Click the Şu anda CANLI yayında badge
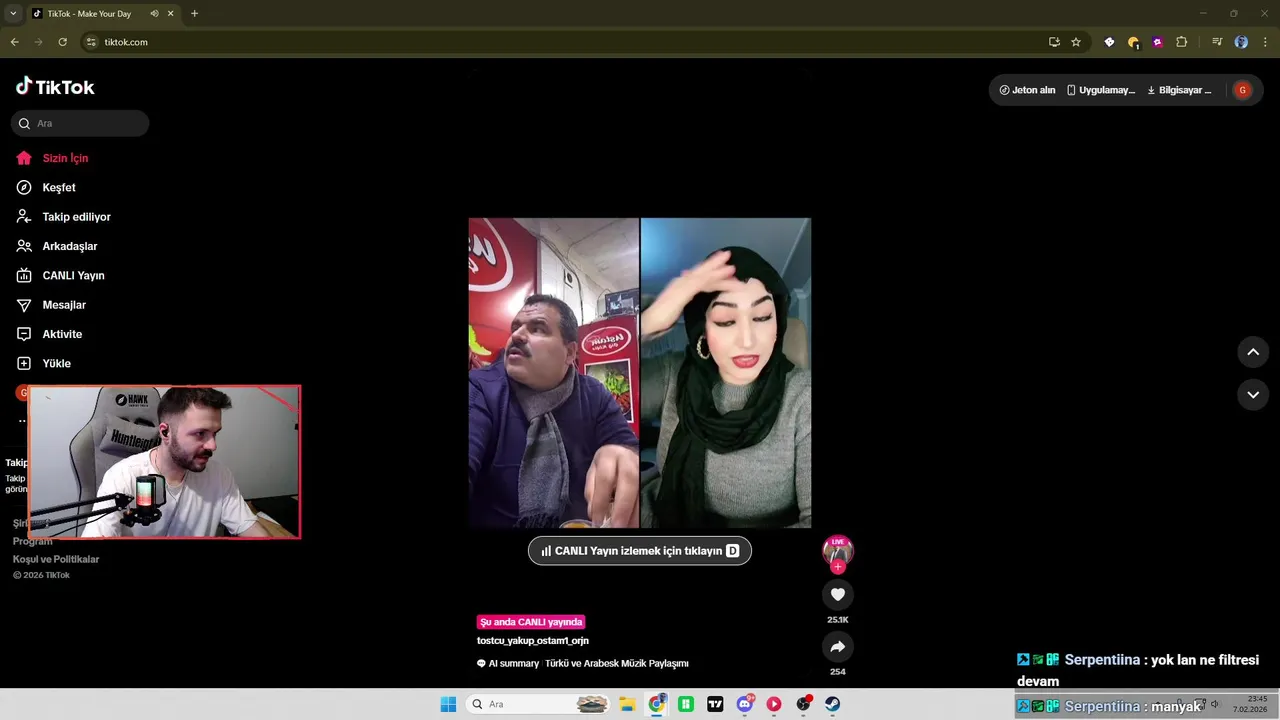 point(531,622)
